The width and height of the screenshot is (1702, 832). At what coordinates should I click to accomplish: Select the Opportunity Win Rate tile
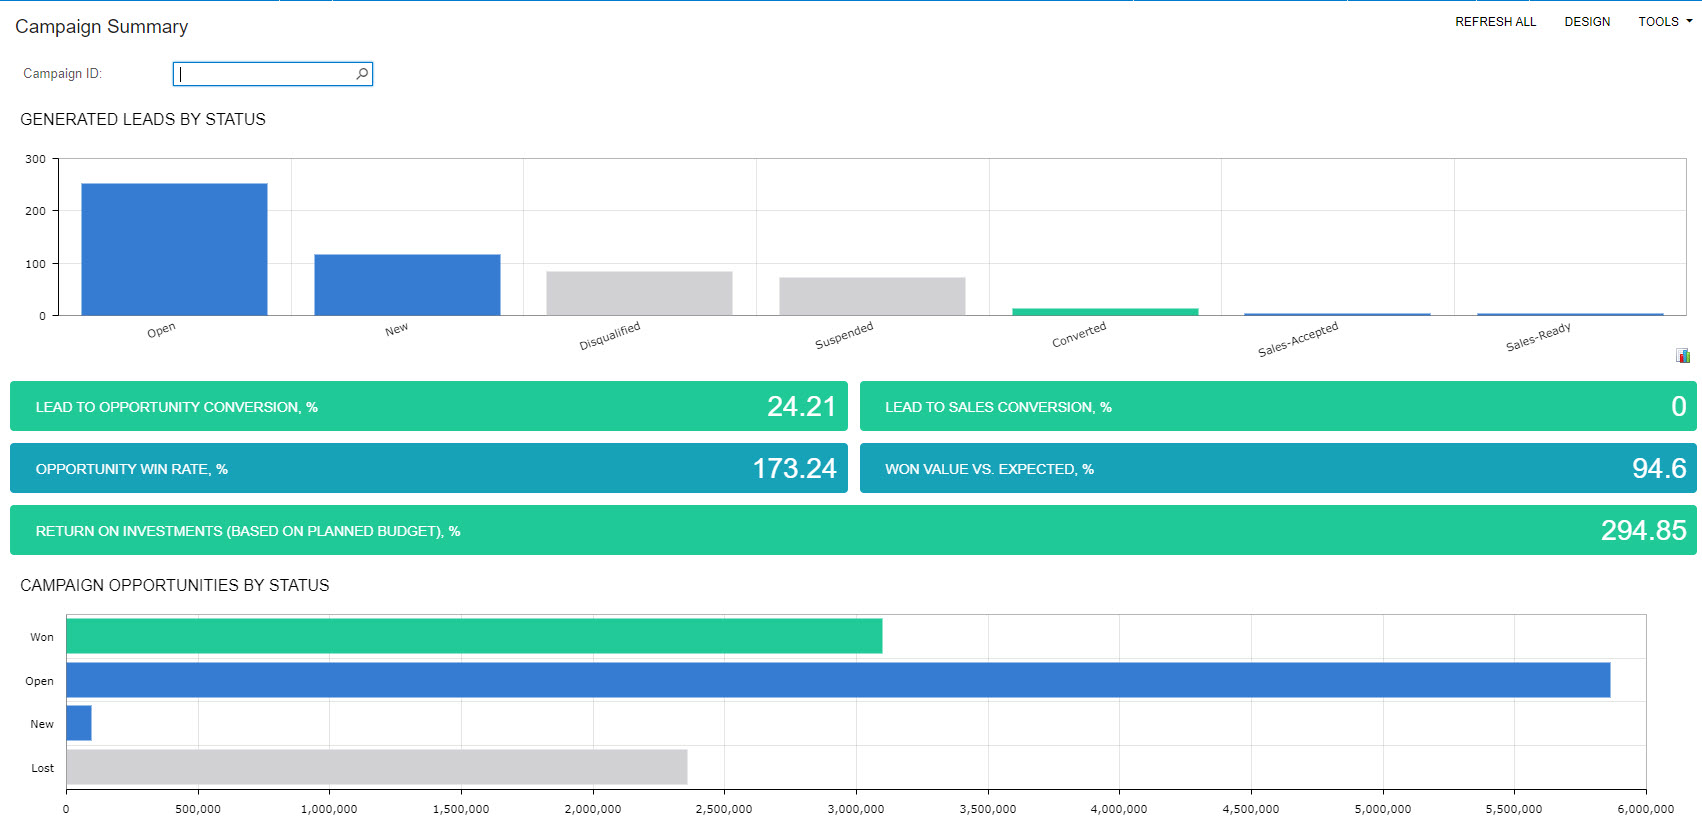coord(429,468)
